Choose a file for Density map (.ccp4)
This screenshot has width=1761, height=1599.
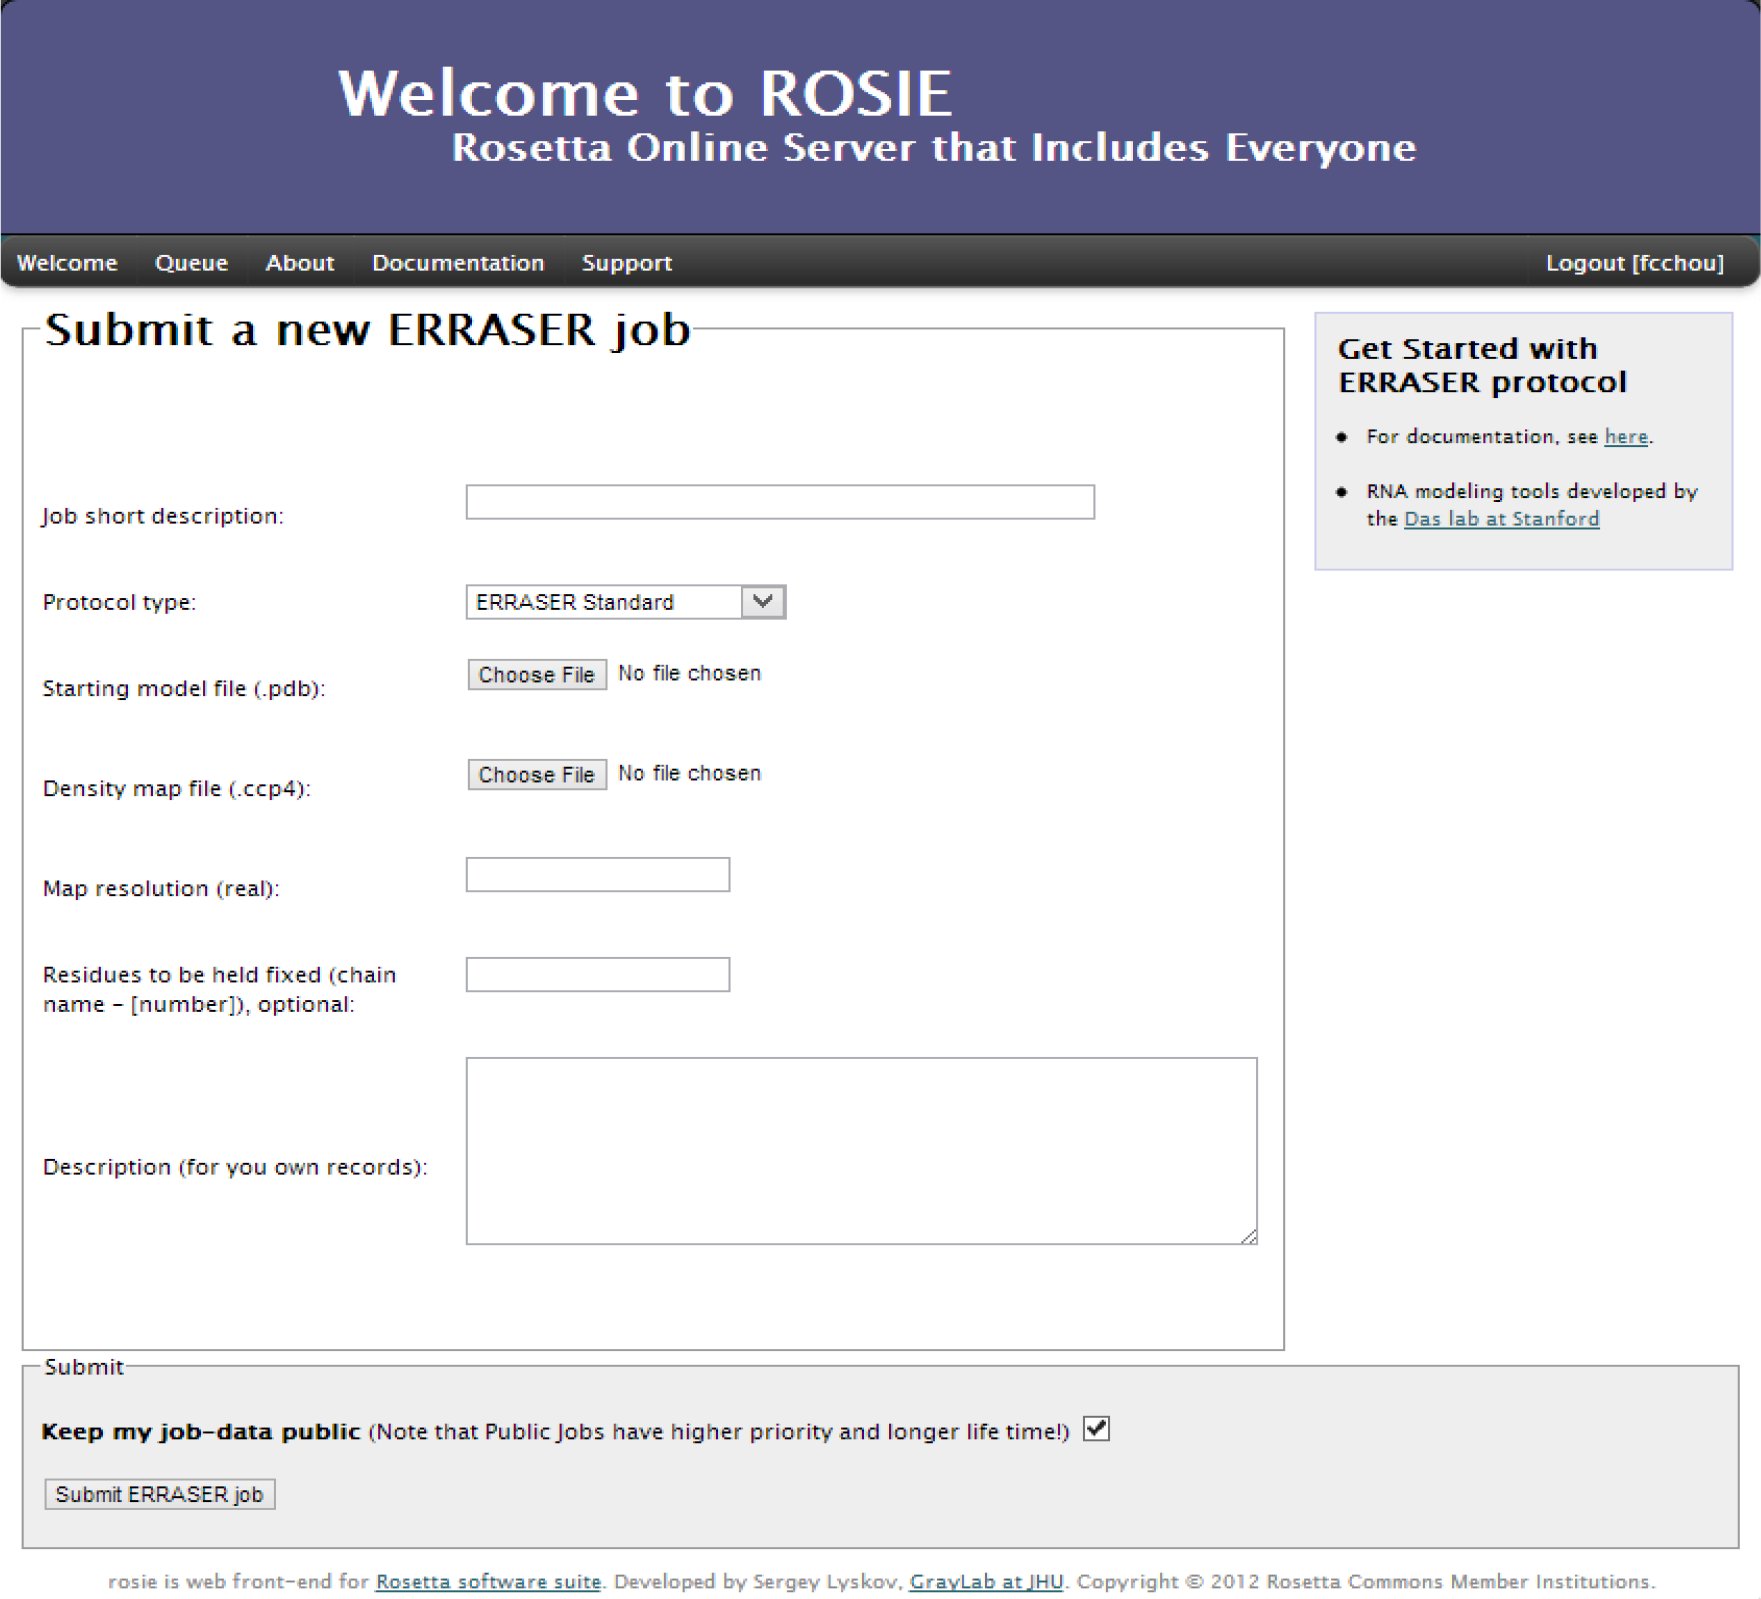click(537, 775)
